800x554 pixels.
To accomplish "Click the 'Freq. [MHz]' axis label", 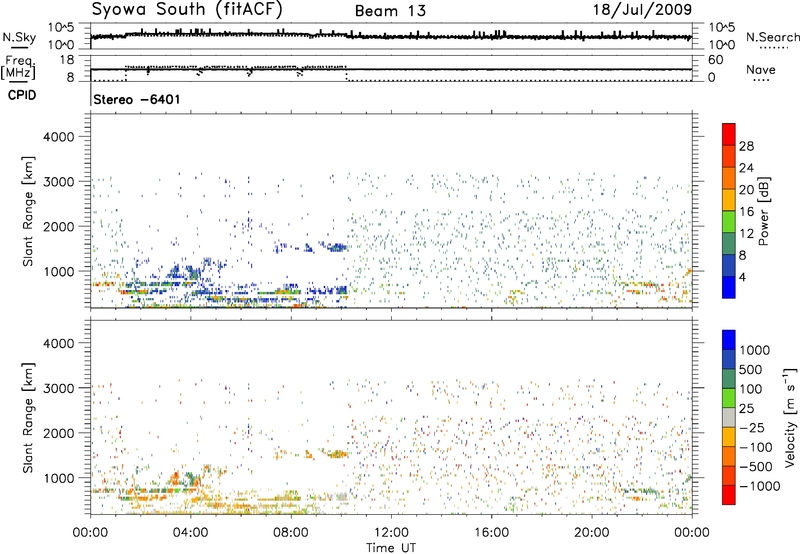I will click(x=18, y=67).
